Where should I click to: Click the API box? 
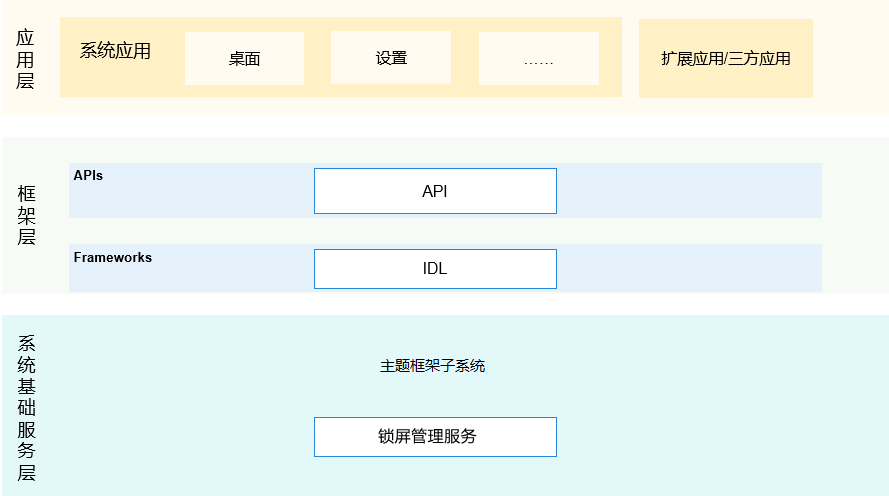point(435,191)
